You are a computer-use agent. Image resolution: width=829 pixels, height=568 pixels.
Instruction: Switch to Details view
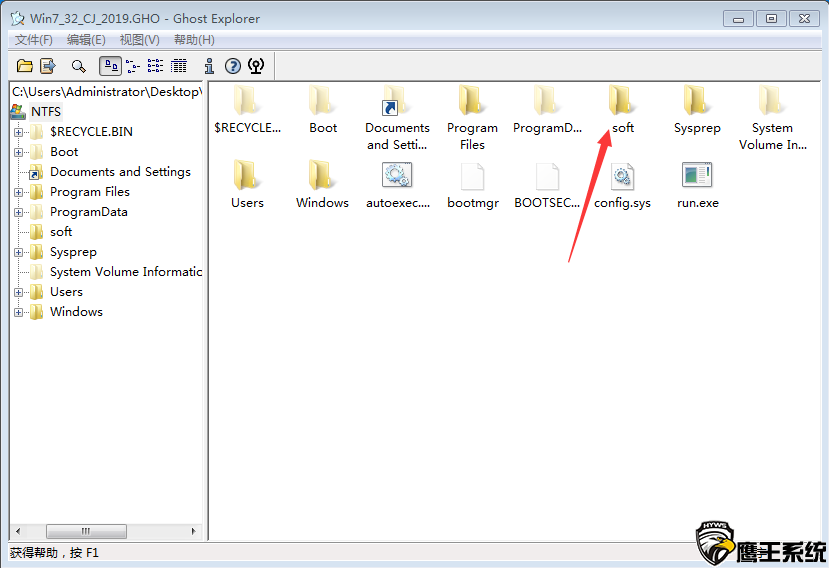pyautogui.click(x=179, y=66)
